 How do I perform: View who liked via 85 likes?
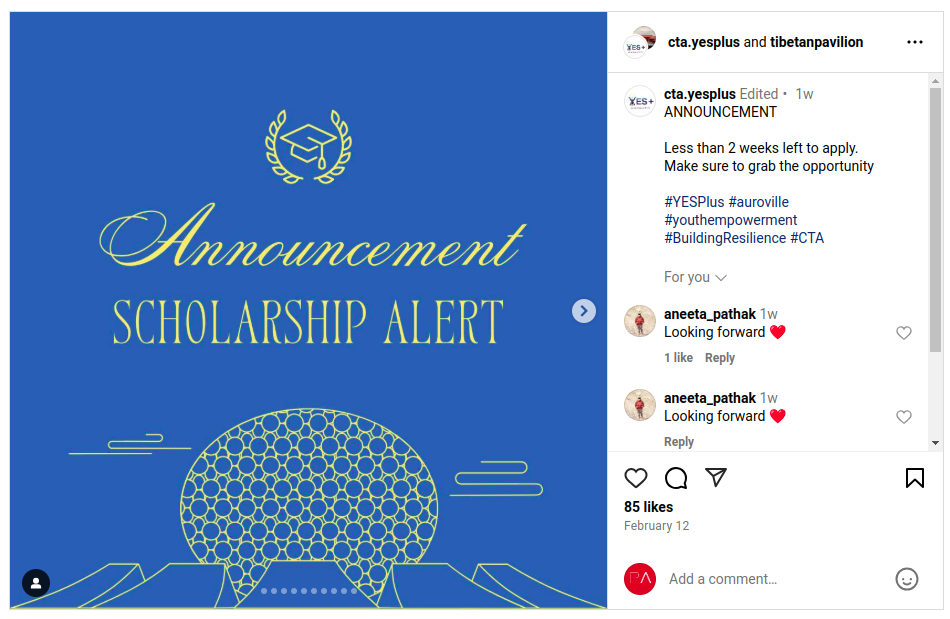click(648, 507)
